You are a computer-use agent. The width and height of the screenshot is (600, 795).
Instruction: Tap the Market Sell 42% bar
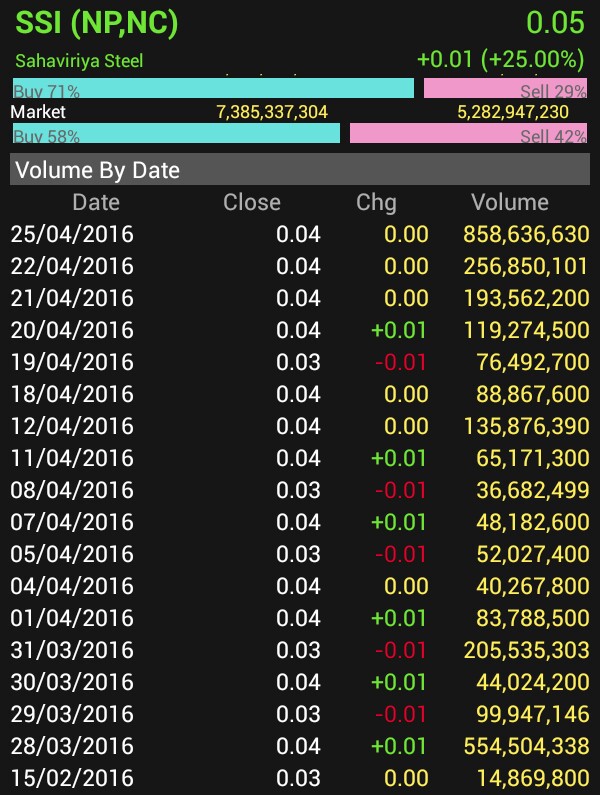coord(469,133)
